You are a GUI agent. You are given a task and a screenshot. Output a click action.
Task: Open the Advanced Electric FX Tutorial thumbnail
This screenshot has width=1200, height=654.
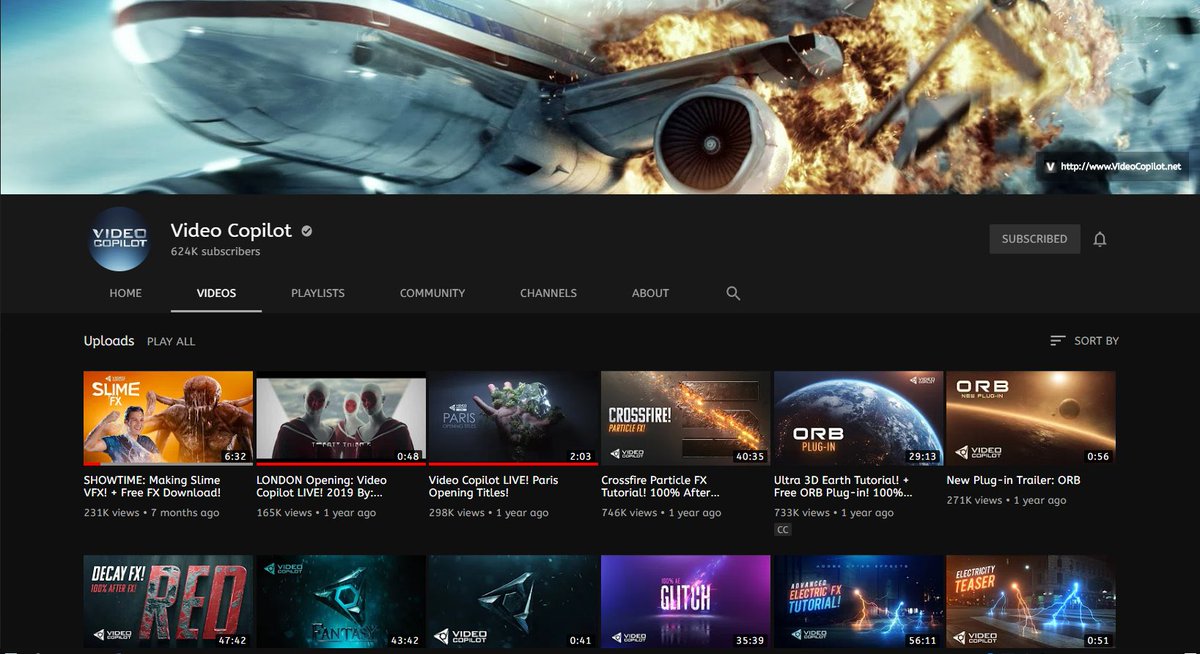point(858,603)
